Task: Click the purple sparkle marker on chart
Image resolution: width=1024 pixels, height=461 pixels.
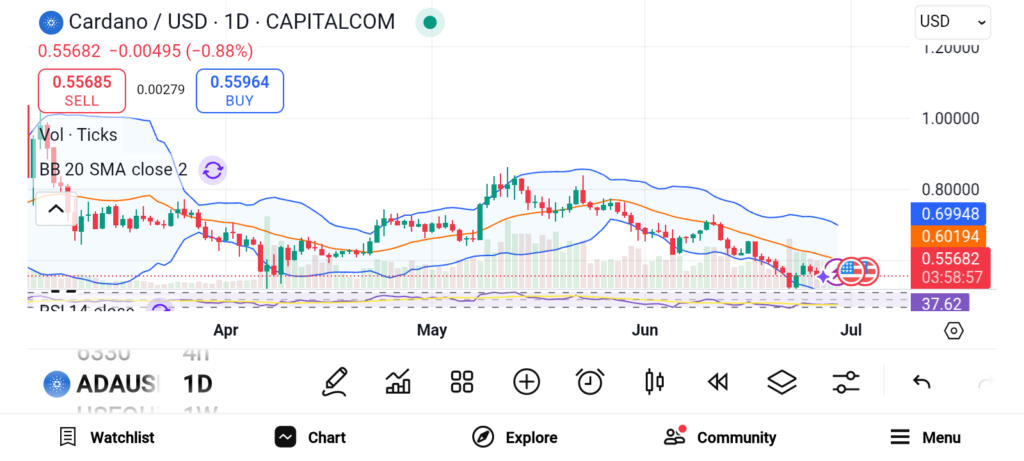Action: tap(824, 277)
